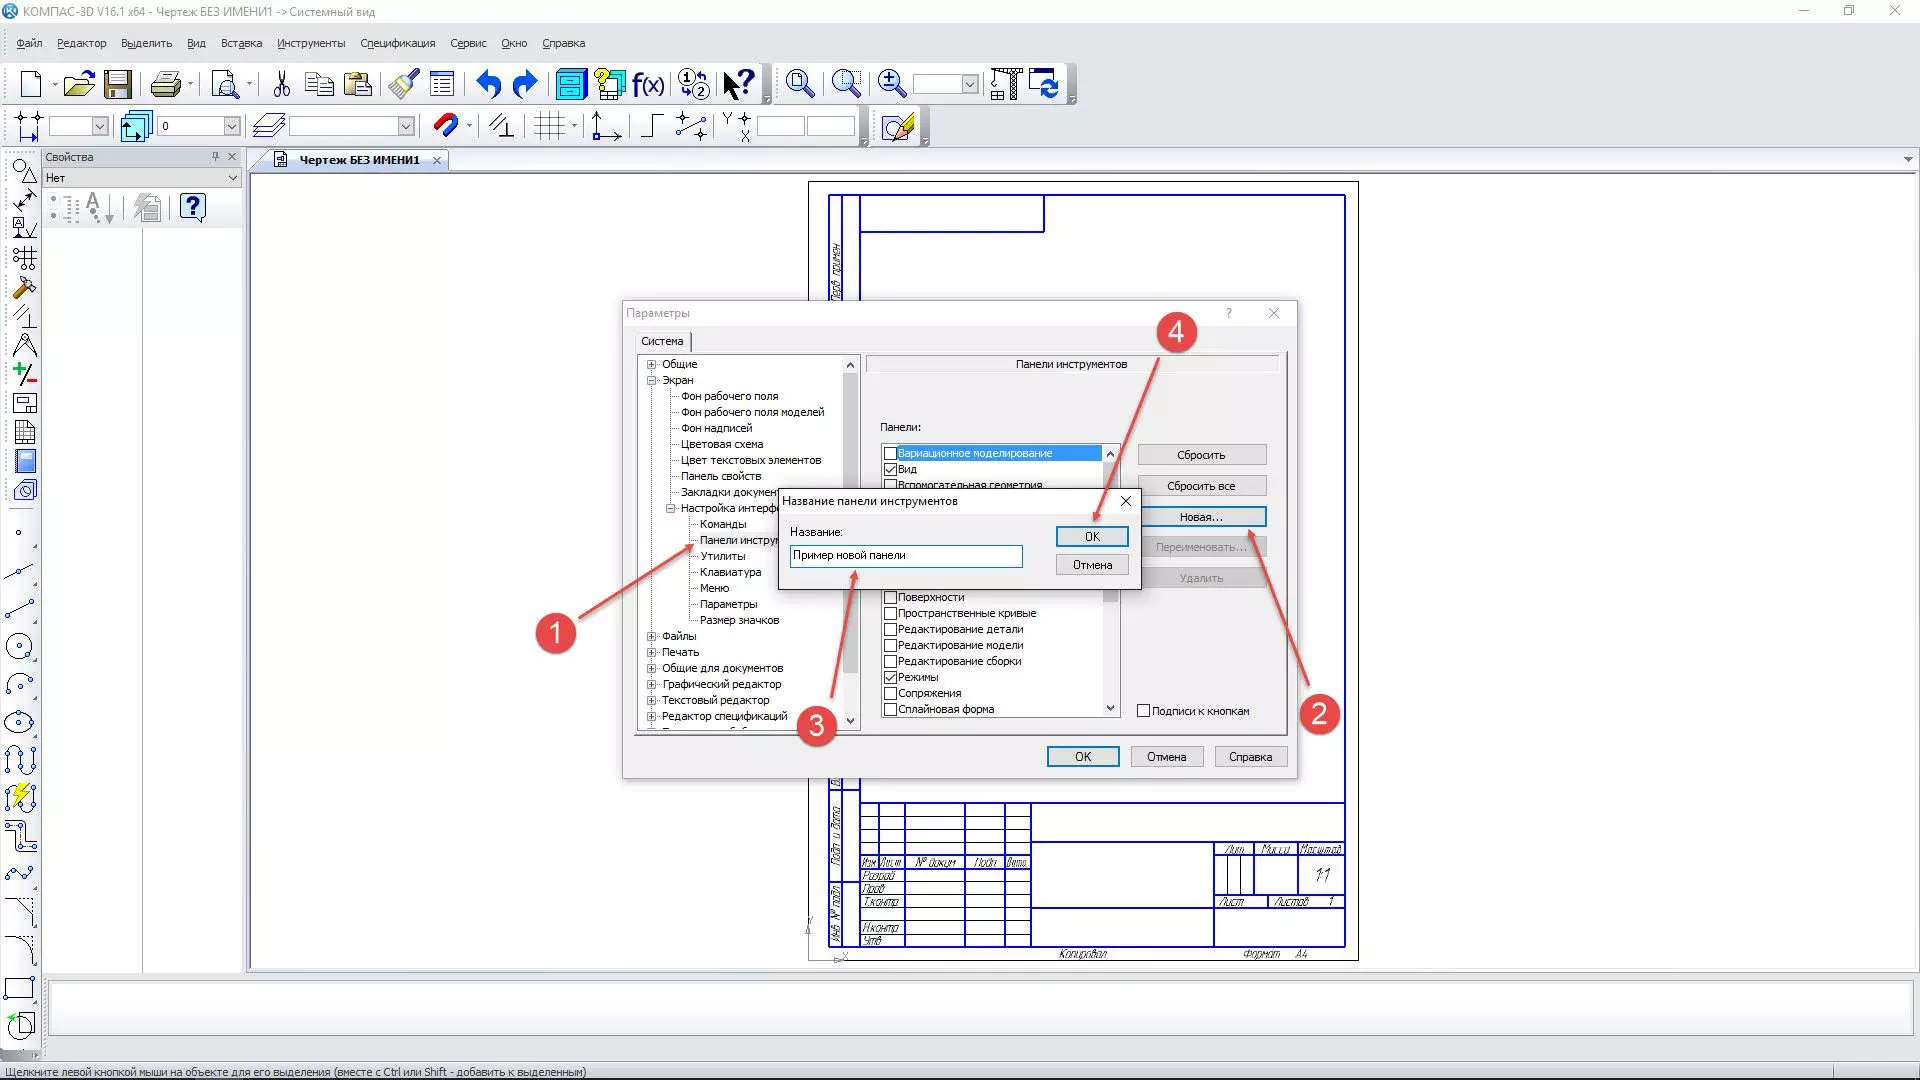
Task: Check Редактирование сборки checkbox
Action: click(x=890, y=662)
